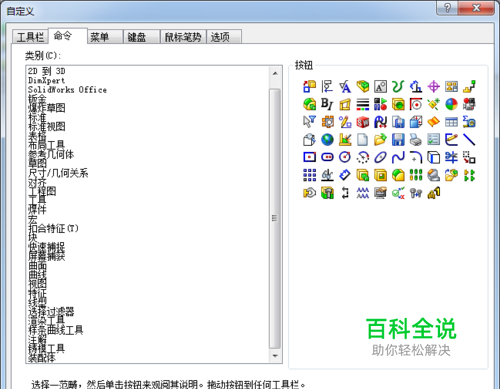Screen dimensions: 500x389
Task: Click the sigma measuring tape icon
Action: pos(469,122)
